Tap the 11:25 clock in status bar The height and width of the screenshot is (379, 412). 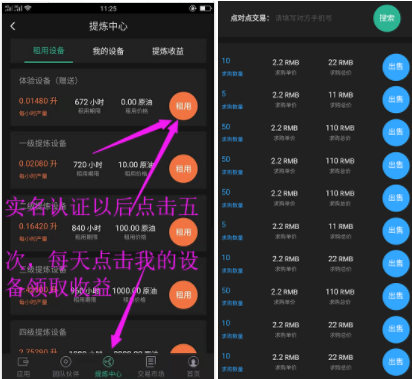pyautogui.click(x=108, y=8)
